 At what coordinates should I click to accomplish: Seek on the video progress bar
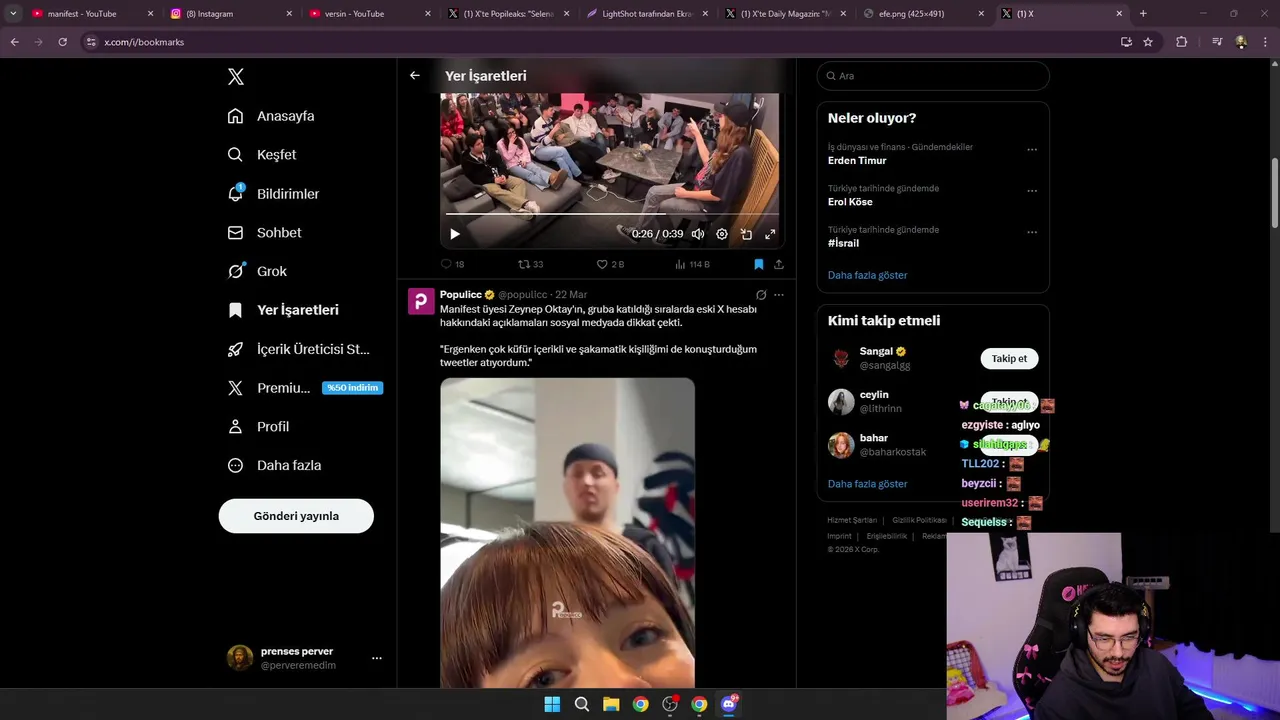612,214
